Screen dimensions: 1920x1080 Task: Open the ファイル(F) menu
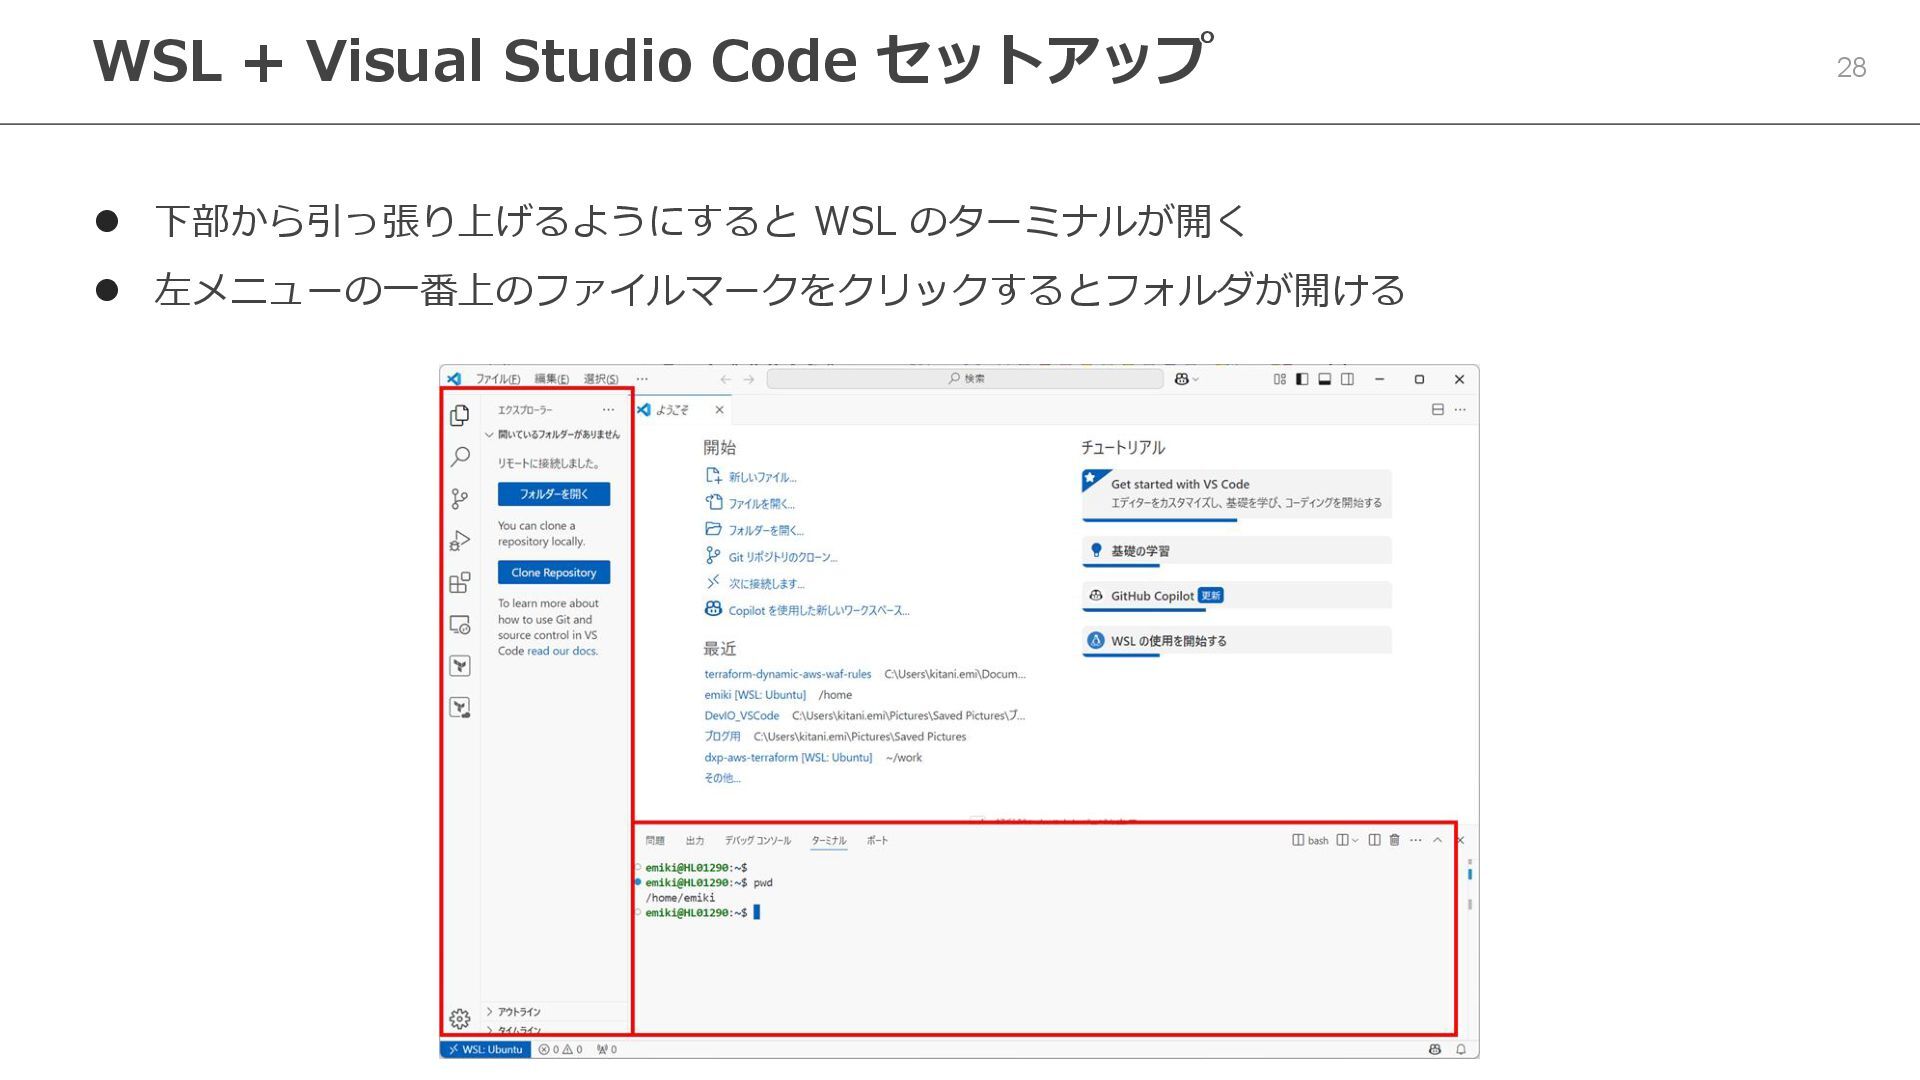[x=498, y=379]
